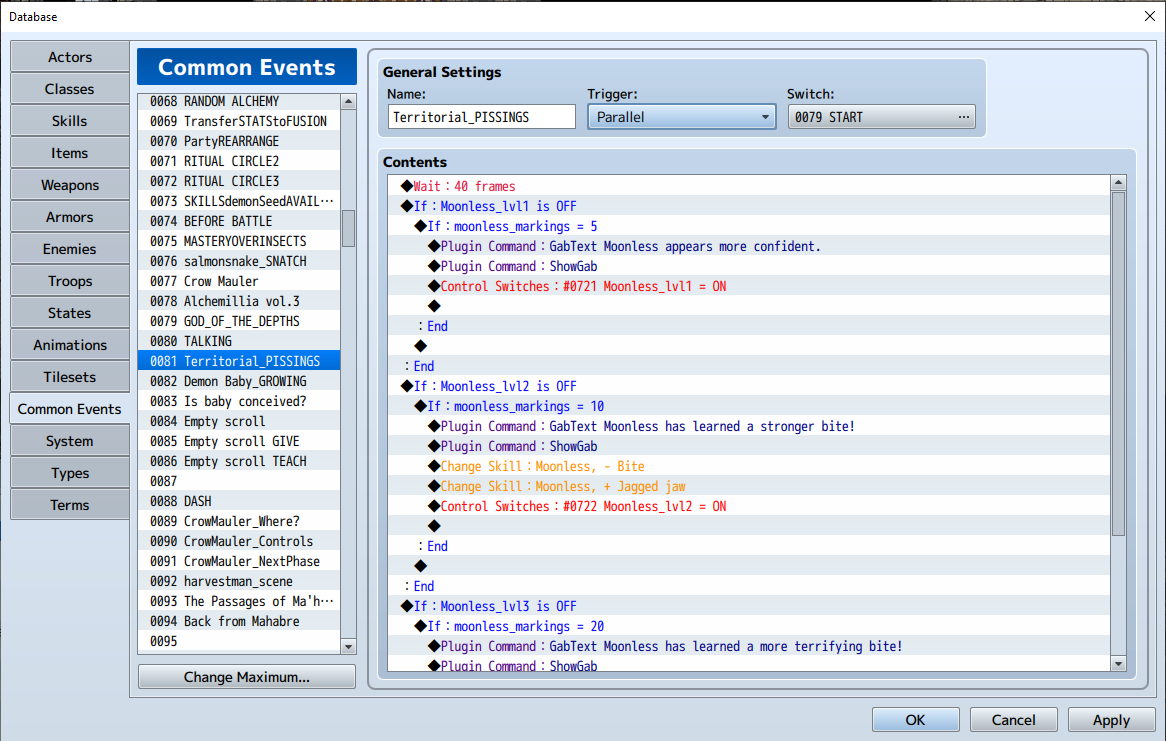Select event 0094 Back from Mahabre

tap(239, 621)
